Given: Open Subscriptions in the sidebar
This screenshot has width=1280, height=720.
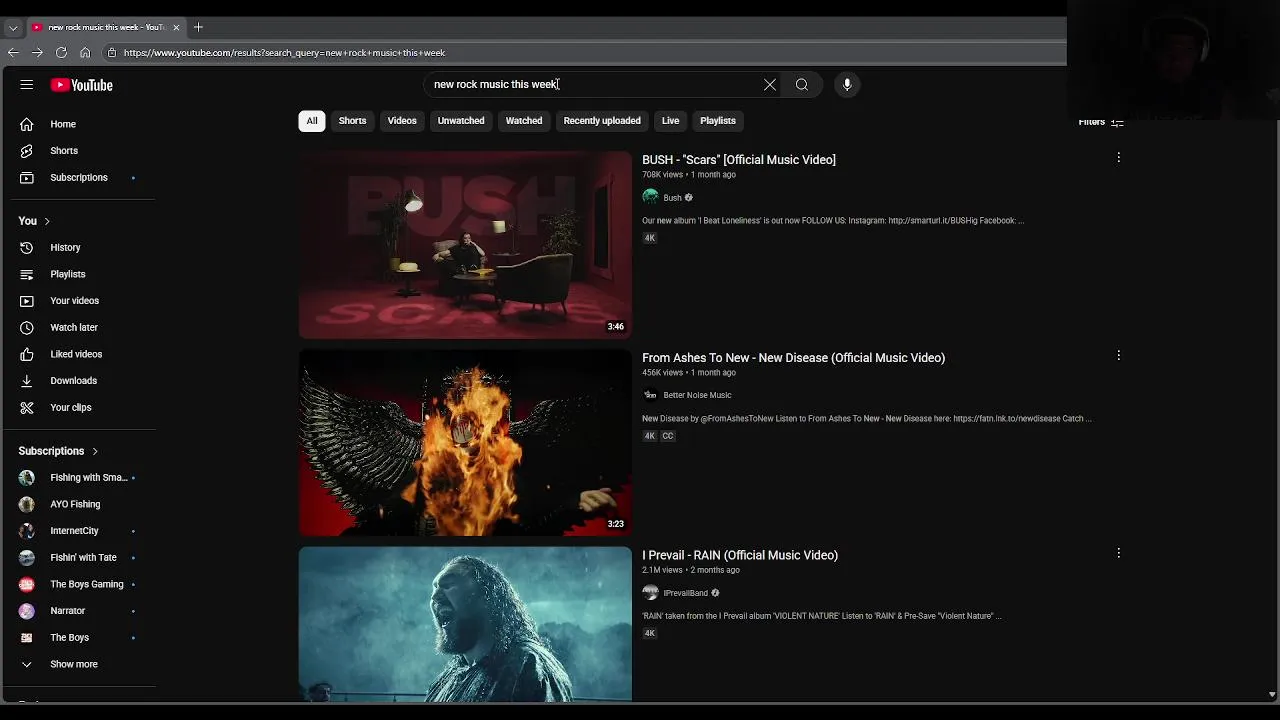Looking at the screenshot, I should [x=80, y=178].
